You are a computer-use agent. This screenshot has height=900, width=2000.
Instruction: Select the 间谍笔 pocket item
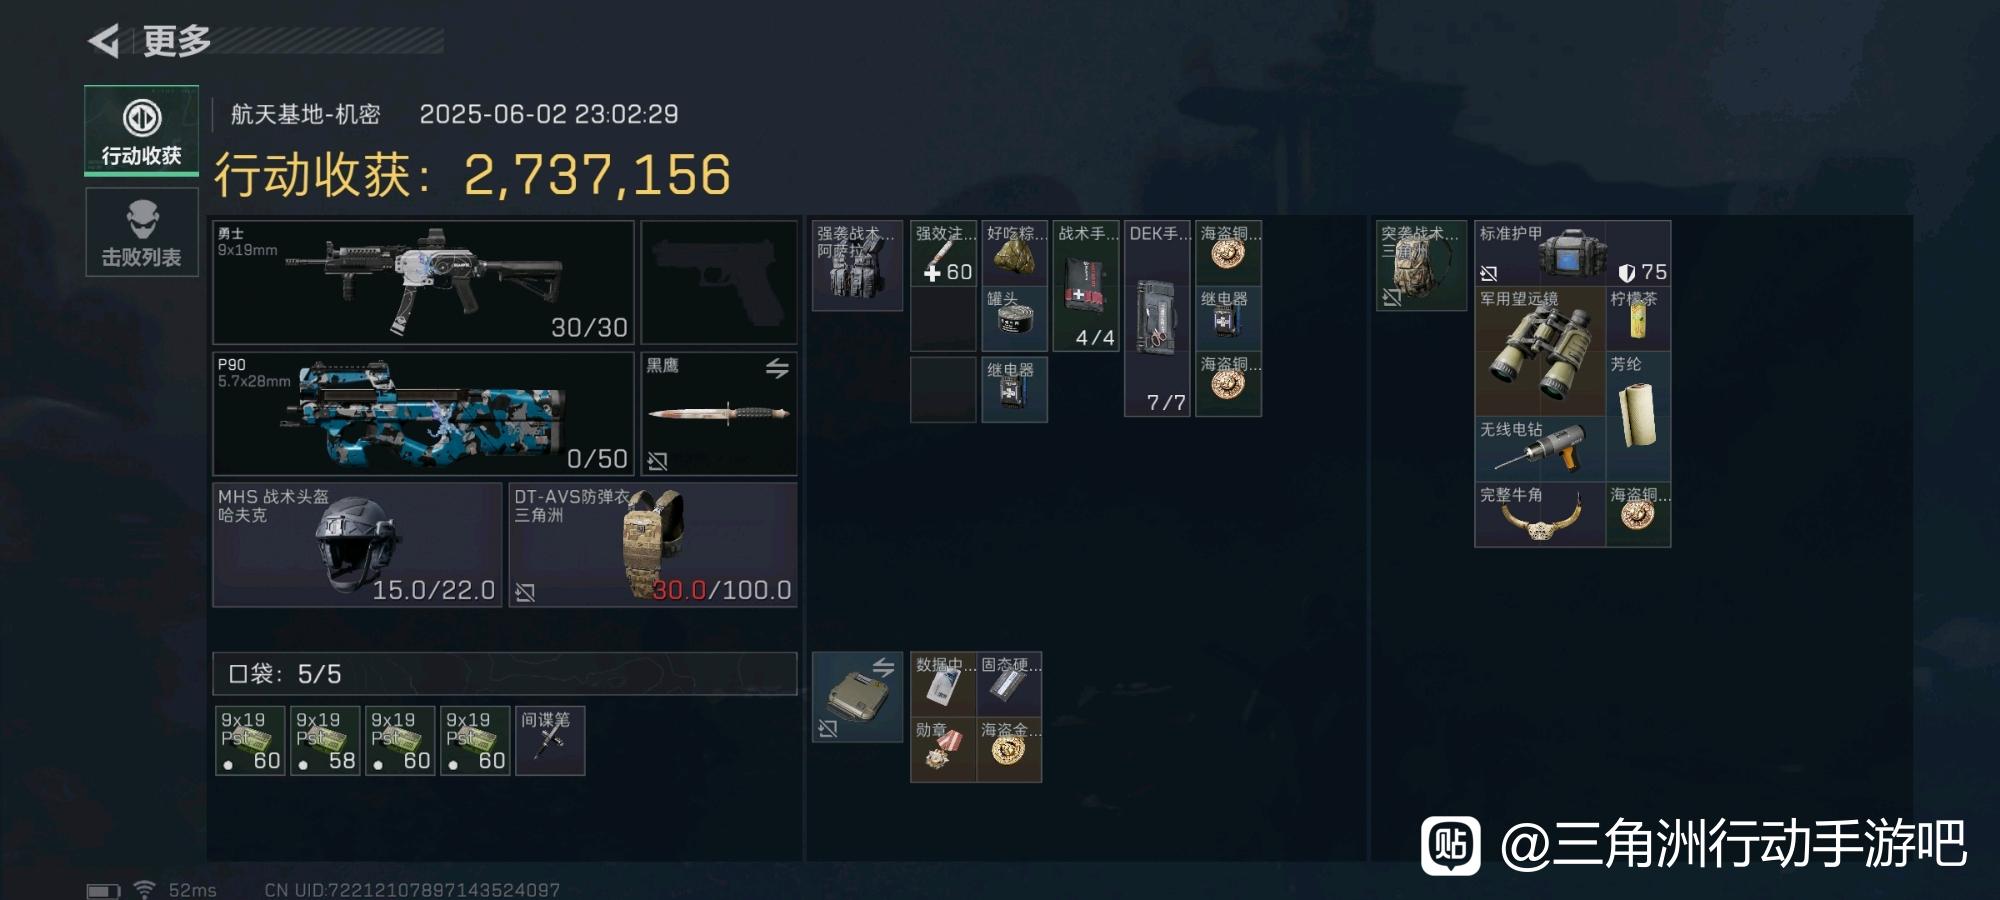[x=550, y=740]
